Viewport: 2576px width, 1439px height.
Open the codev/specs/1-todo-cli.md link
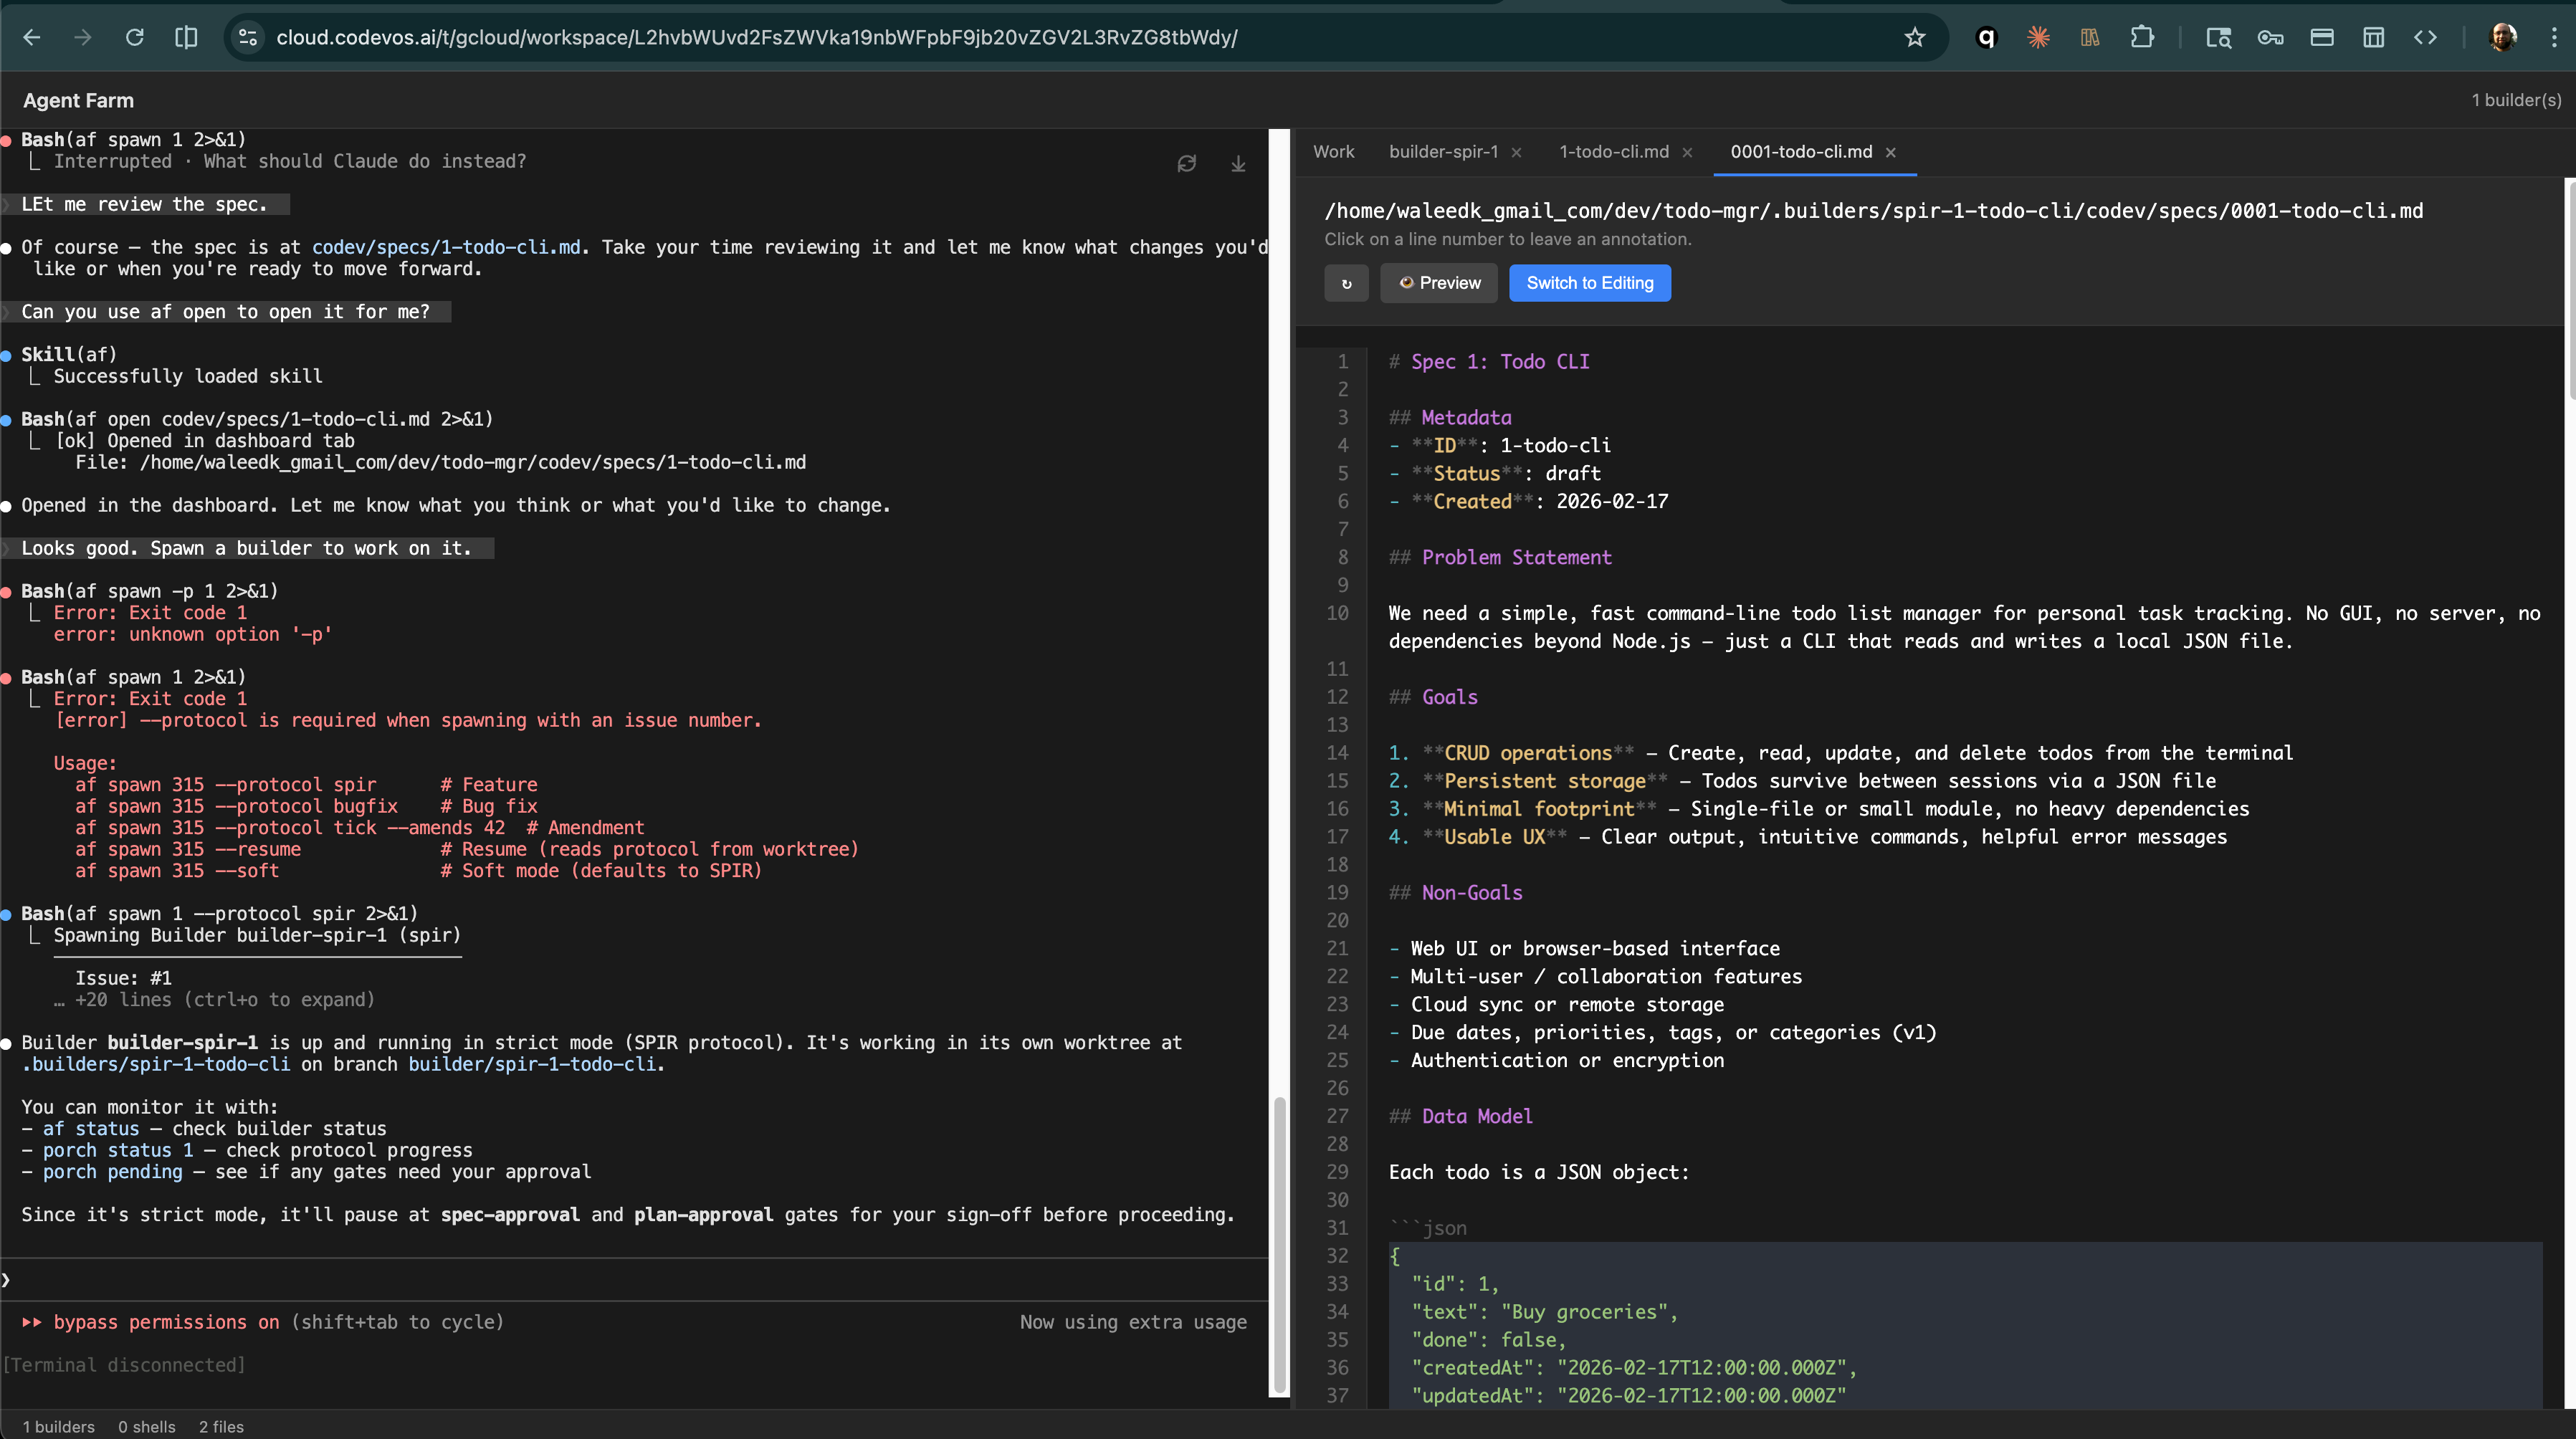click(x=444, y=247)
